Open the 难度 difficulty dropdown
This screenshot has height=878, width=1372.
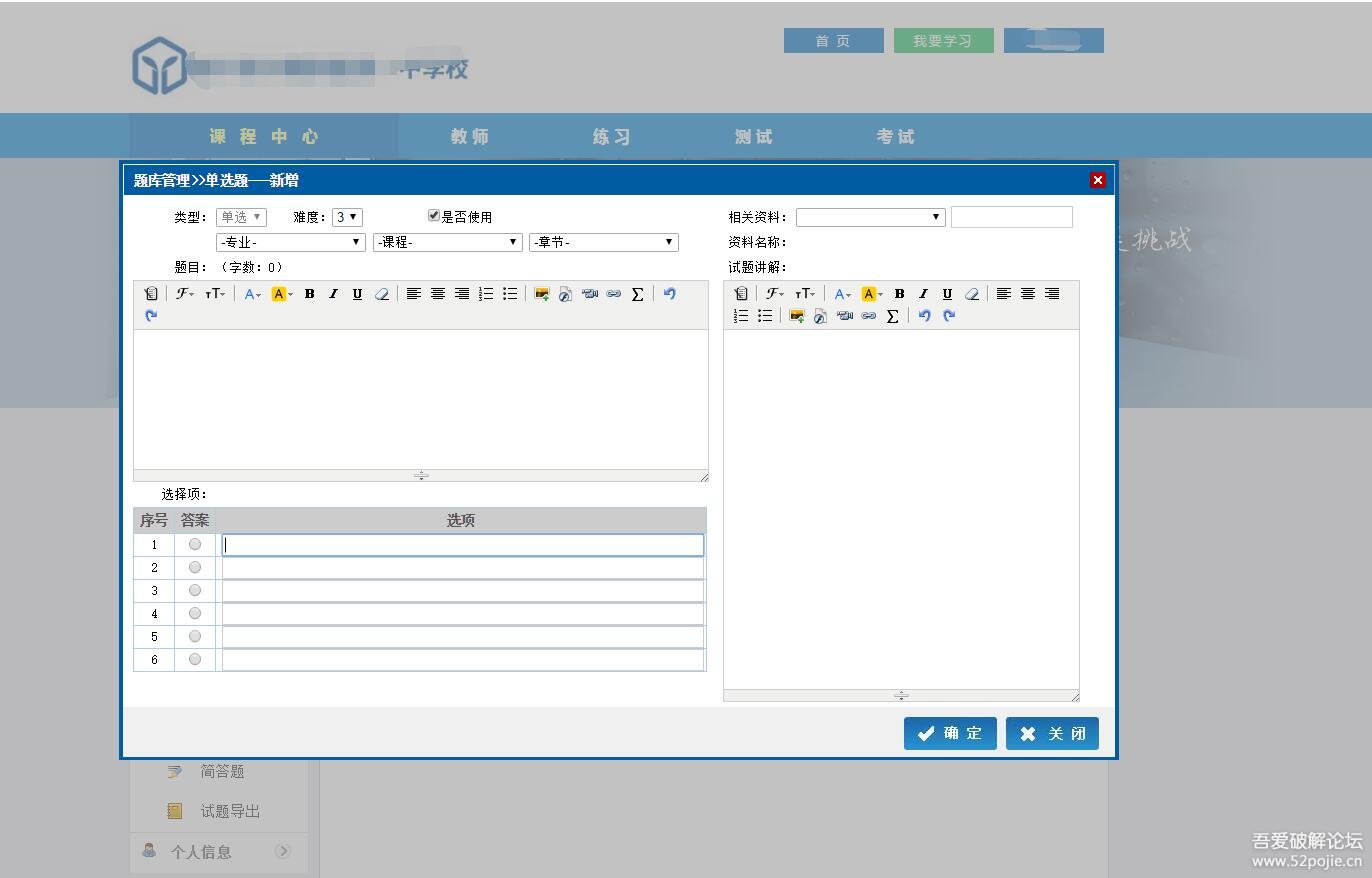347,217
